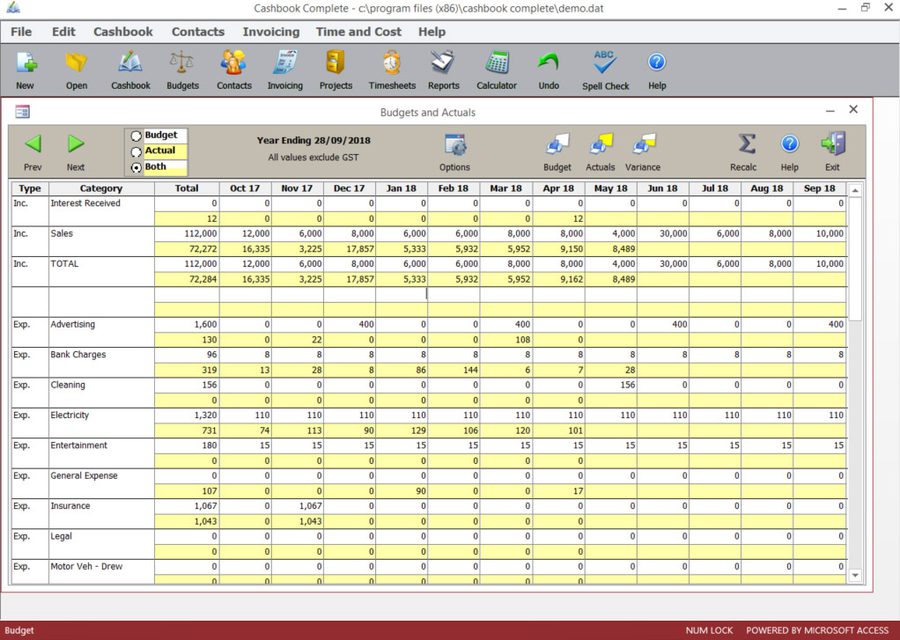This screenshot has width=900, height=640.
Task: Click the Interest Received category row
Action: click(86, 203)
